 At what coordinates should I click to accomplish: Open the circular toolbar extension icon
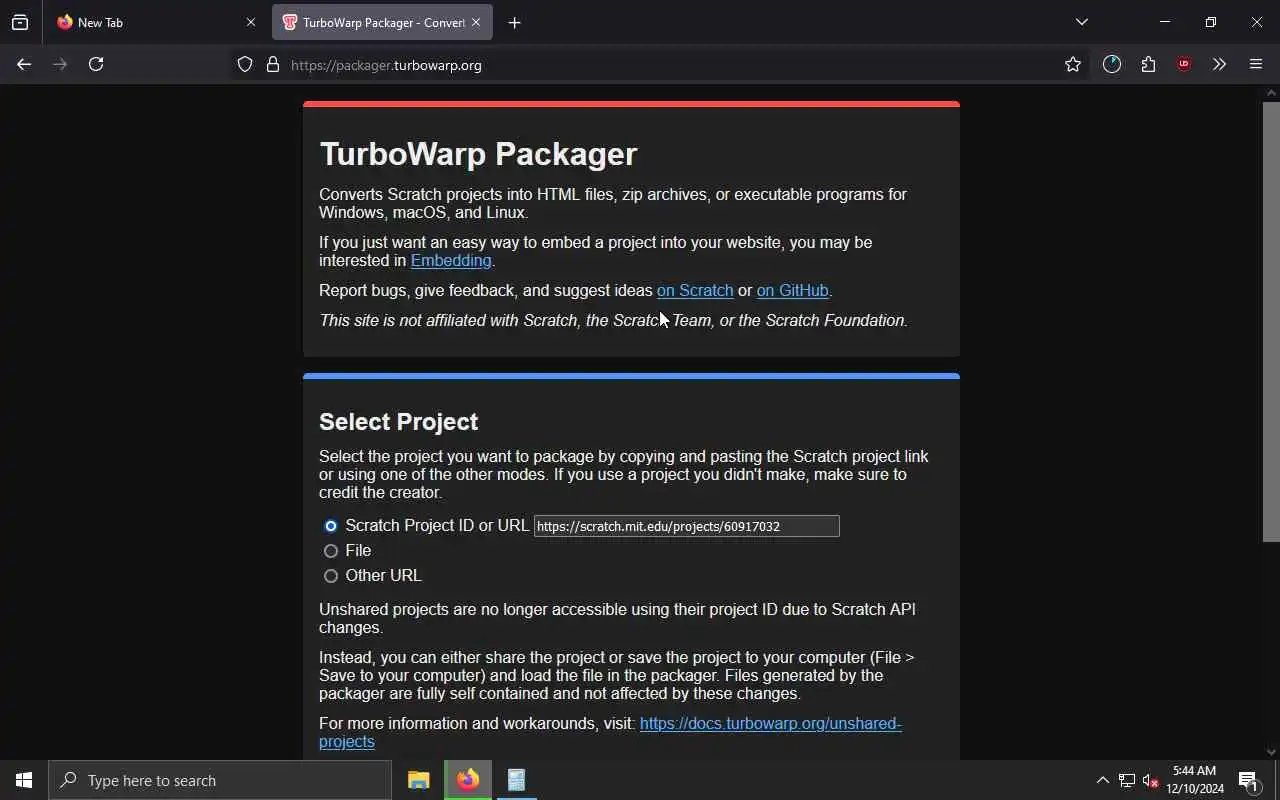(x=1112, y=64)
